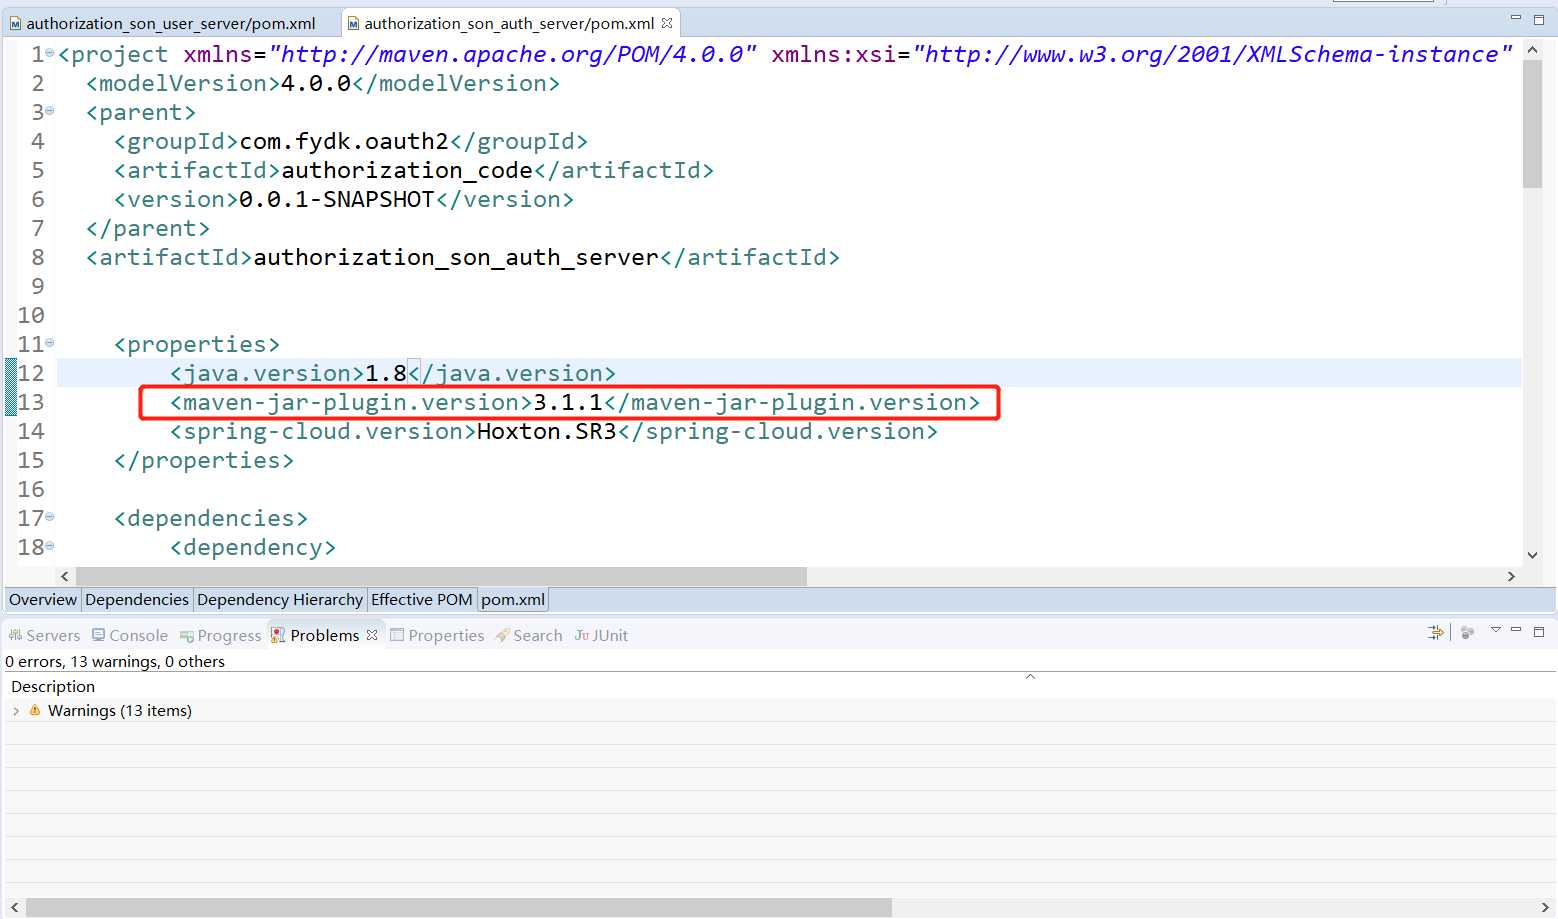1558x919 pixels.
Task: Collapse the project element at line 1
Action: (50, 53)
